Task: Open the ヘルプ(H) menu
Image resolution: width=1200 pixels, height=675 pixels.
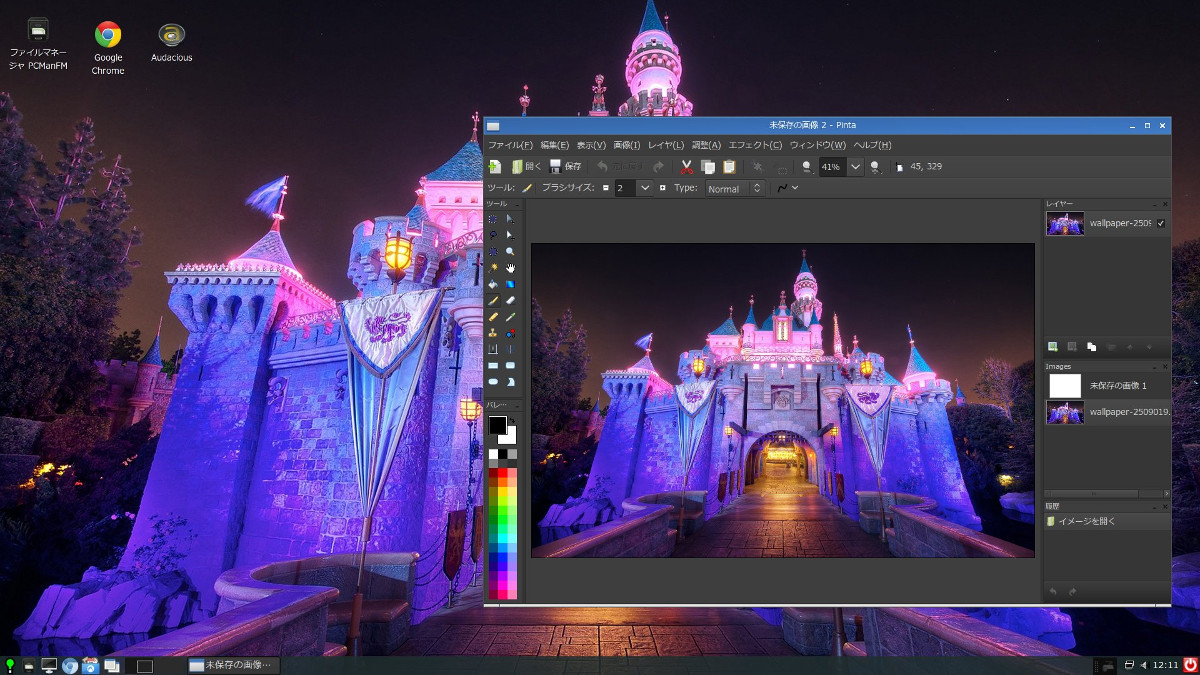Action: (x=872, y=146)
